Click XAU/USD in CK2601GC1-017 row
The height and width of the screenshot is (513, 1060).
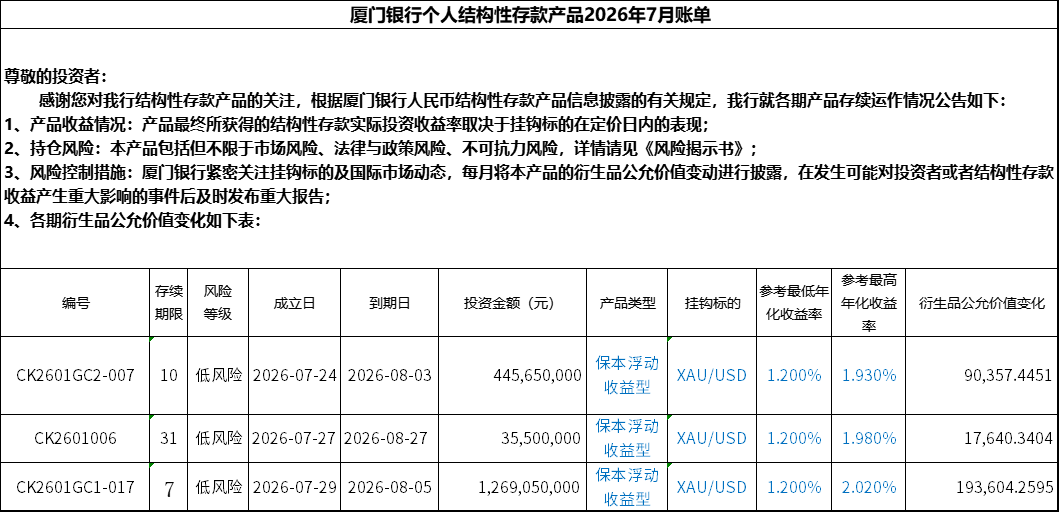click(x=711, y=487)
